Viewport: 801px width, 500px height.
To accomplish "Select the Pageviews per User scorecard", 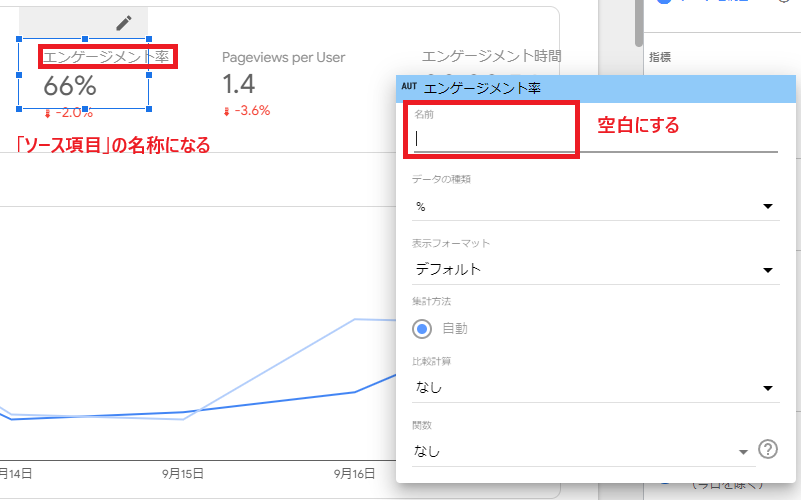I will (283, 82).
